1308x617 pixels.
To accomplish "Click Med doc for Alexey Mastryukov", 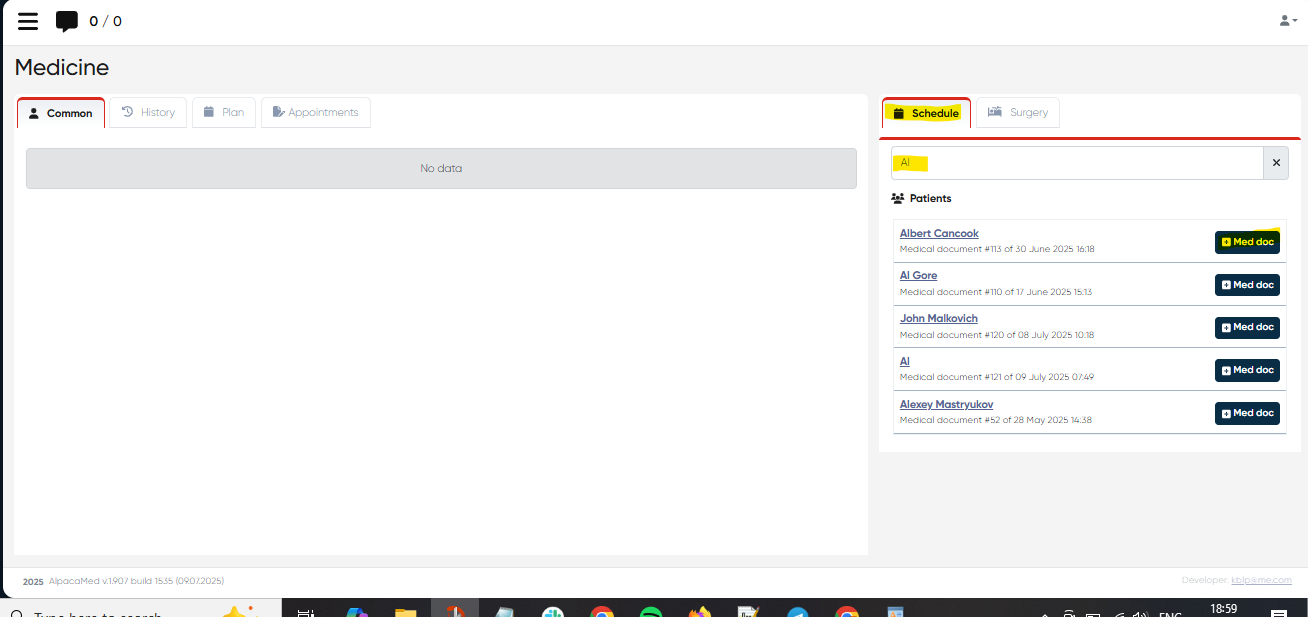I will (1247, 413).
